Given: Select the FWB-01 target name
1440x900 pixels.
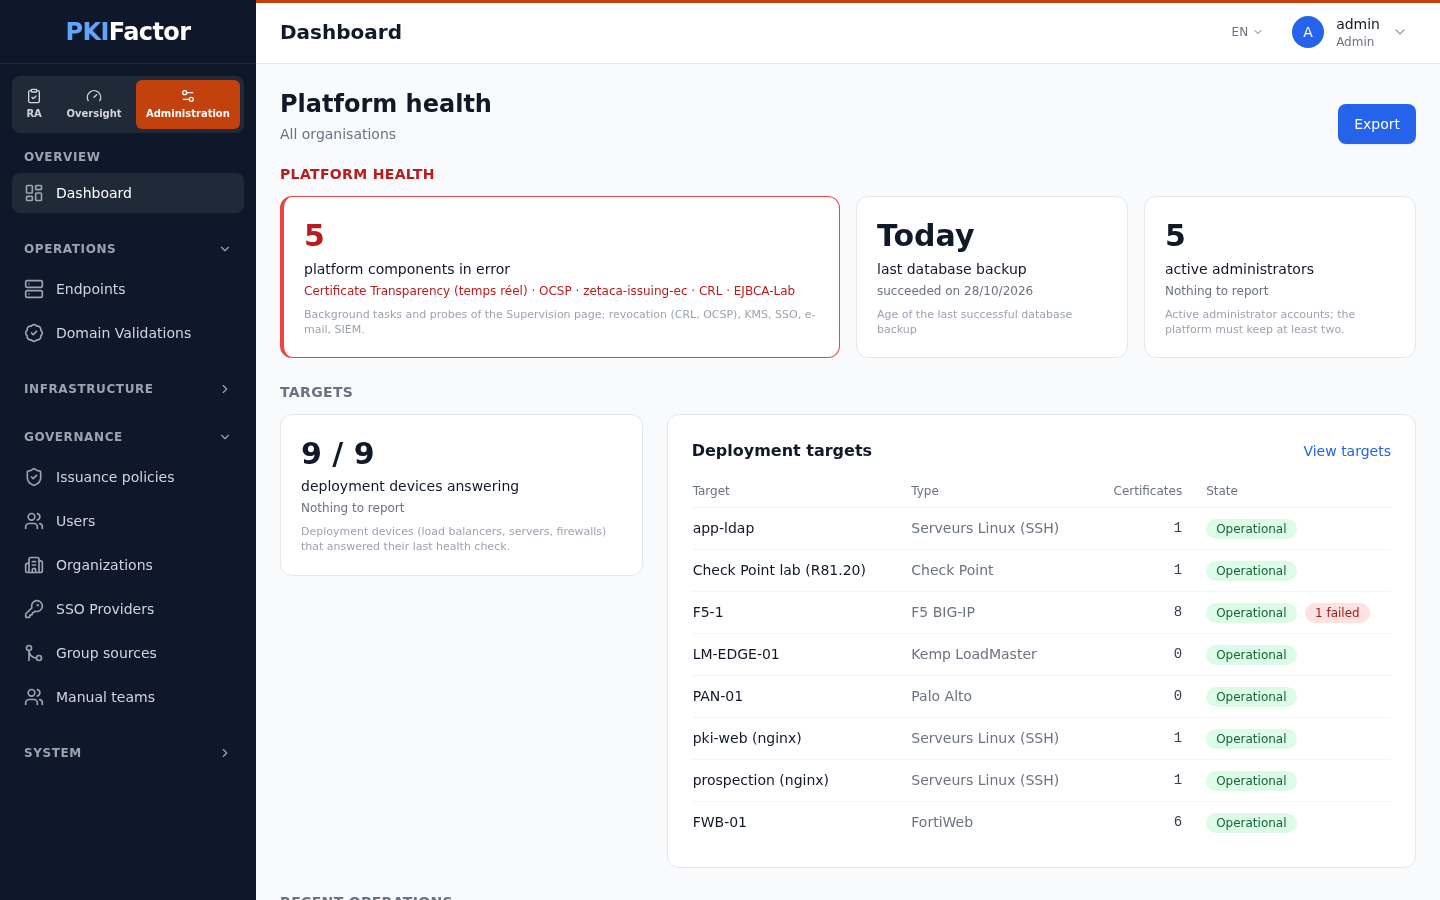Looking at the screenshot, I should point(720,822).
